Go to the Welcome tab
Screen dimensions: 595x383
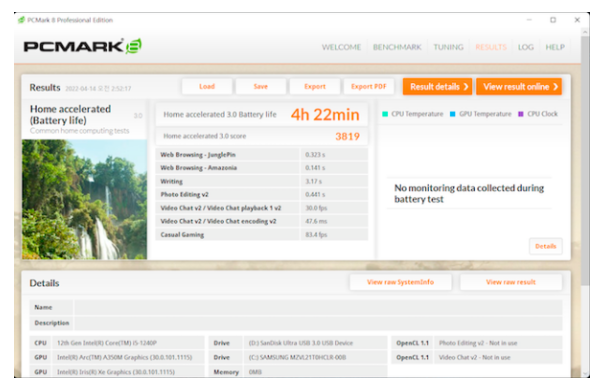point(341,47)
